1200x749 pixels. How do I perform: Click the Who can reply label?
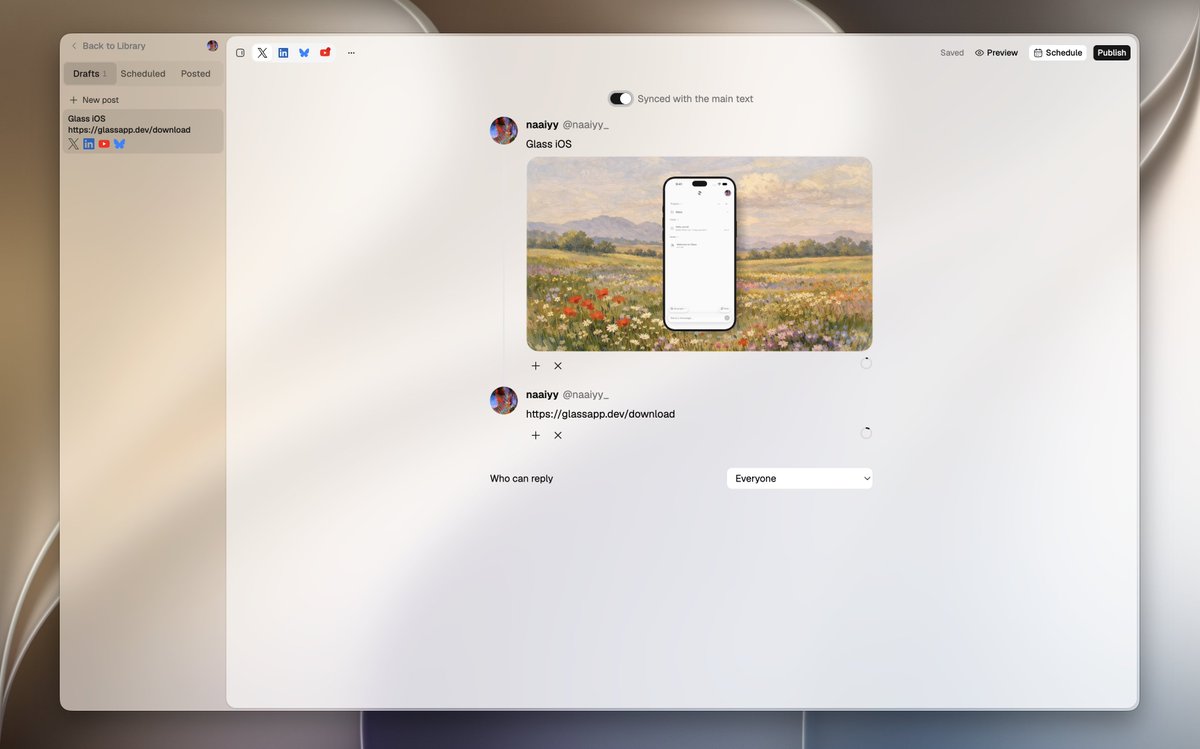click(x=521, y=479)
